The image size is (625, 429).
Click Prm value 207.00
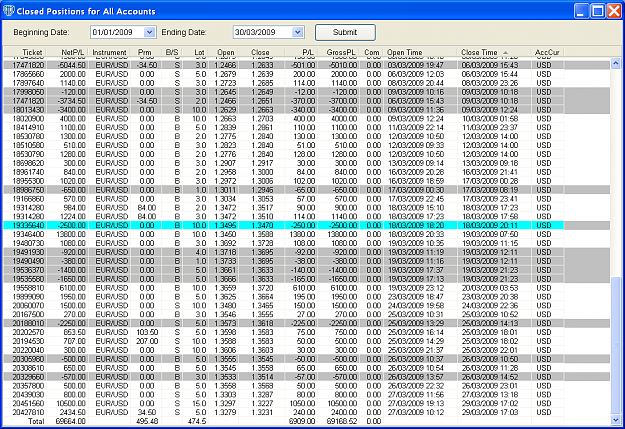[x=147, y=341]
